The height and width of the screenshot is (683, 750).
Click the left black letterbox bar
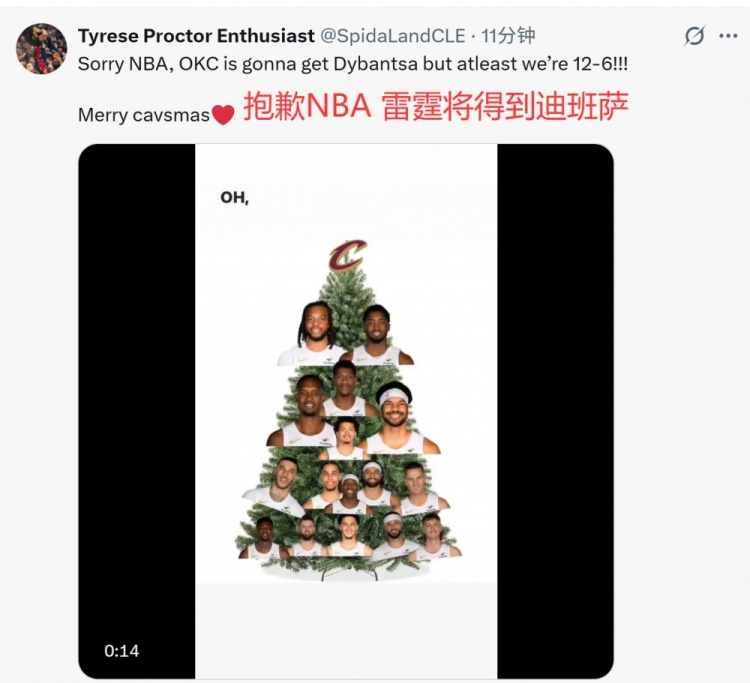(x=137, y=411)
